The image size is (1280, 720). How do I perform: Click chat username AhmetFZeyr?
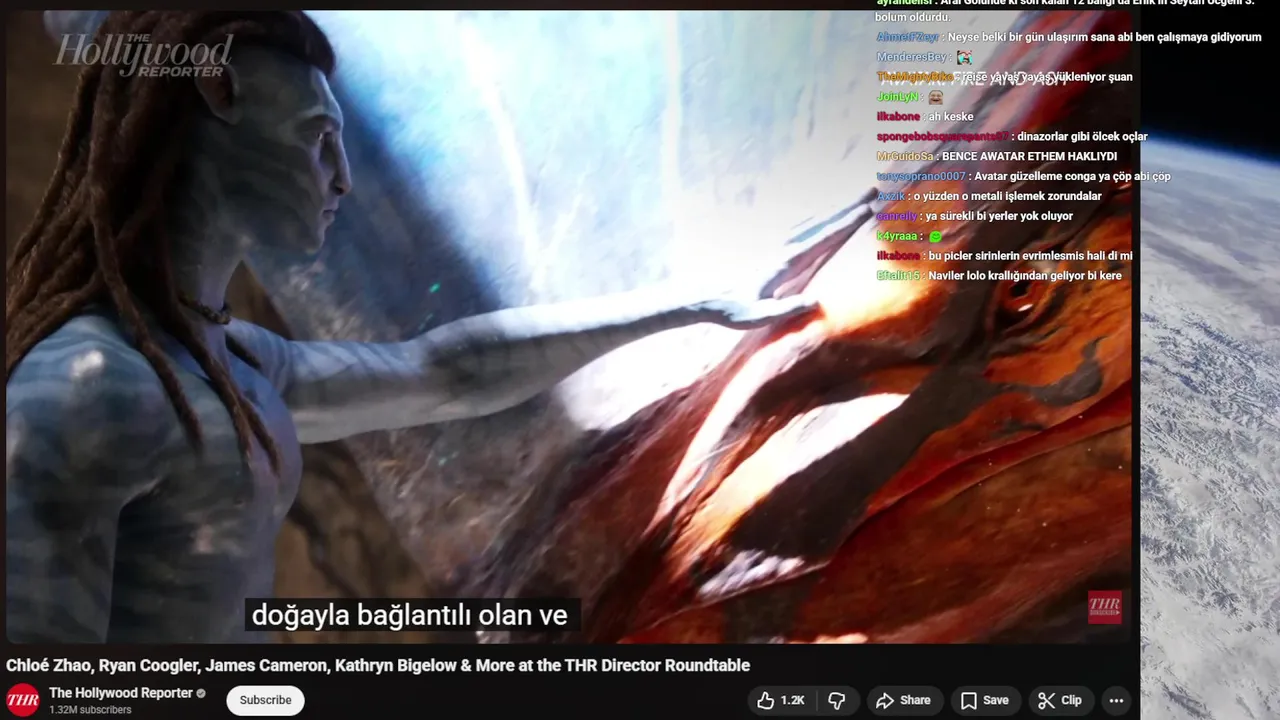908,37
